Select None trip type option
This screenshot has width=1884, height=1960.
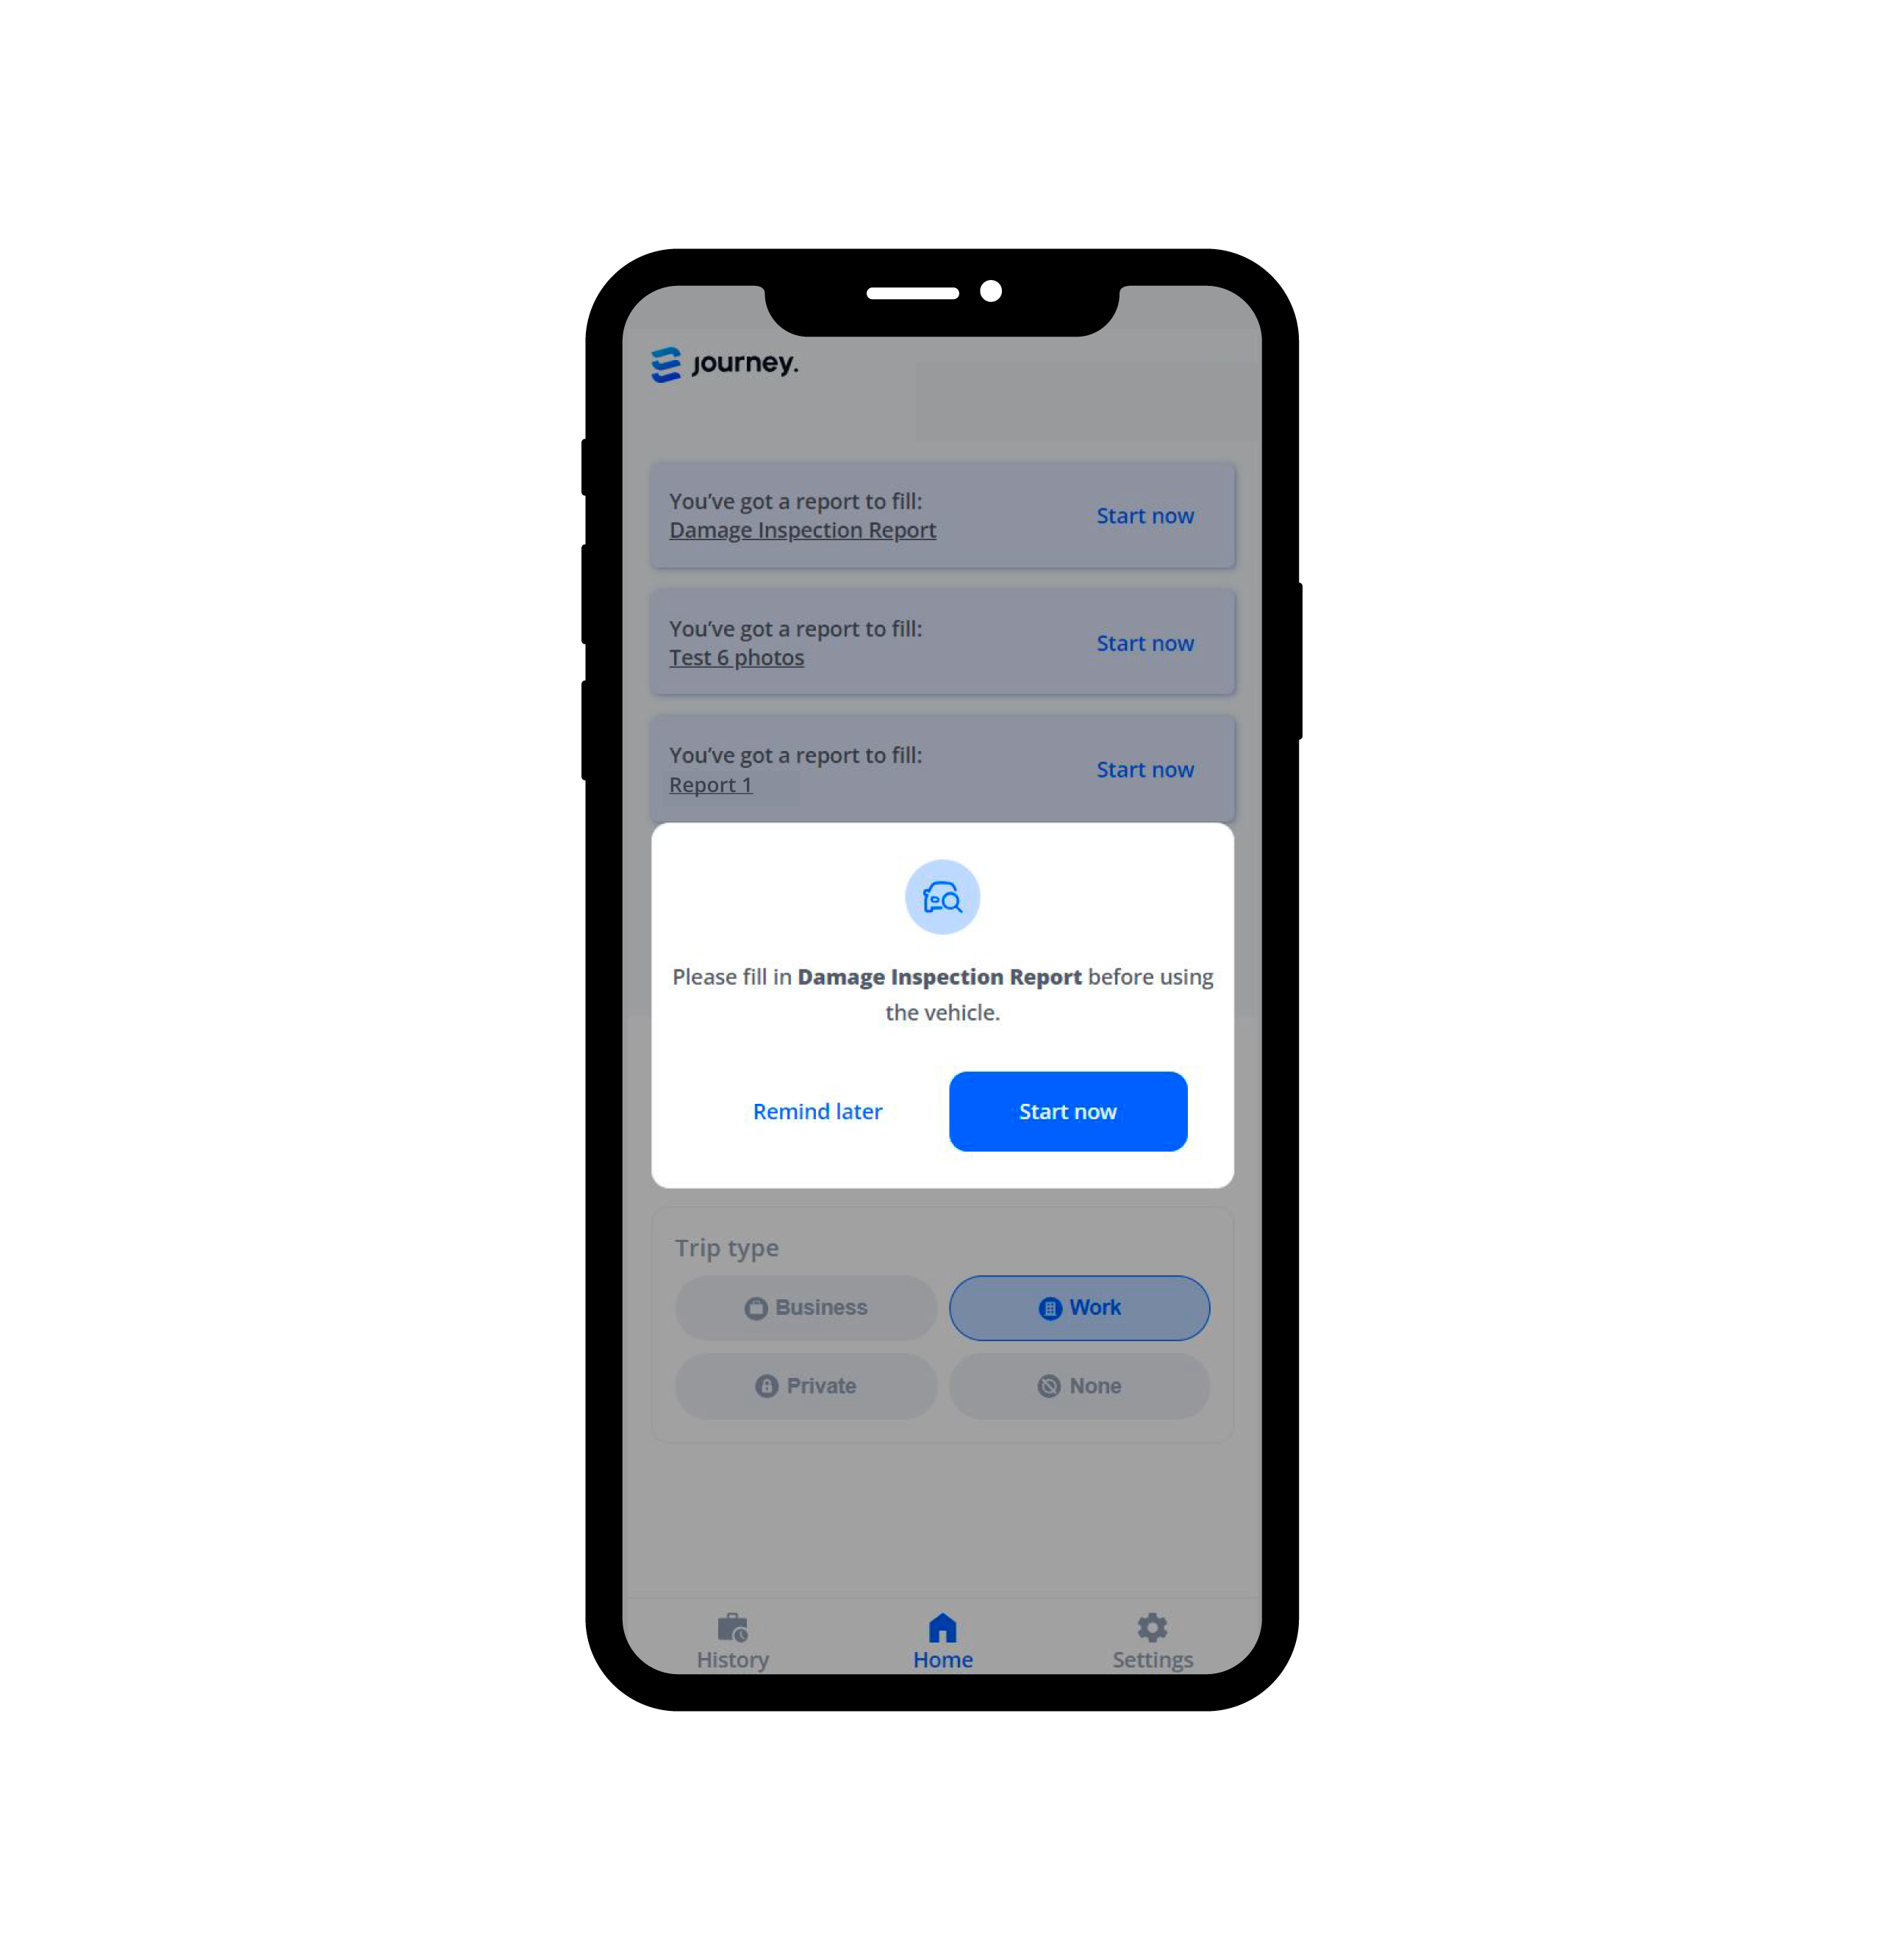tap(1081, 1386)
